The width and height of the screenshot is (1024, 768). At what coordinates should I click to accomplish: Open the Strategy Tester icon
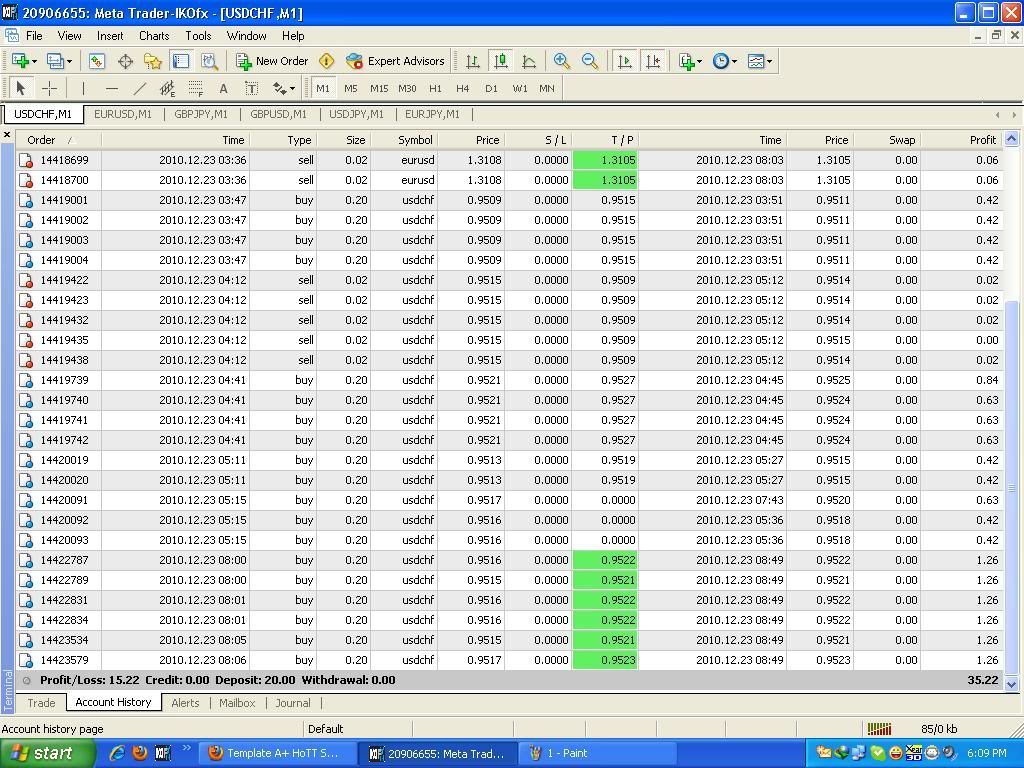point(209,61)
